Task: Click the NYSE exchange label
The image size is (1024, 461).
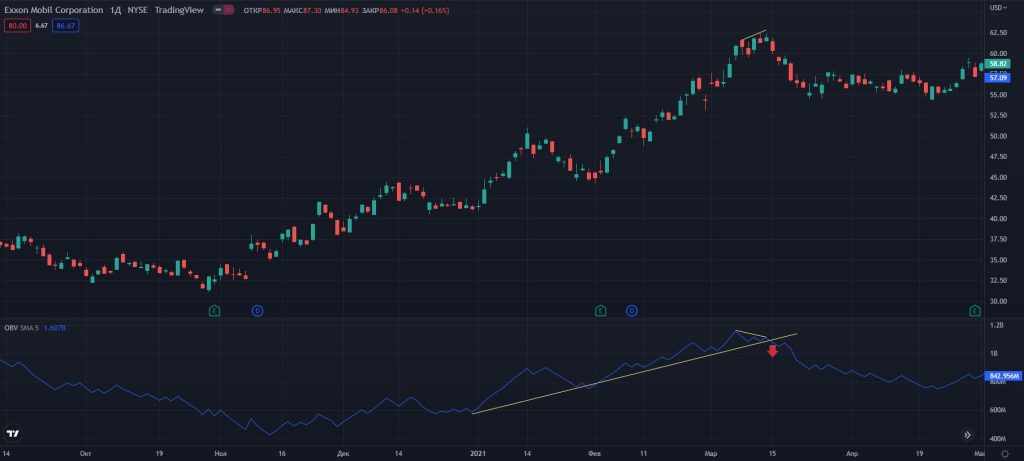Action: point(138,10)
